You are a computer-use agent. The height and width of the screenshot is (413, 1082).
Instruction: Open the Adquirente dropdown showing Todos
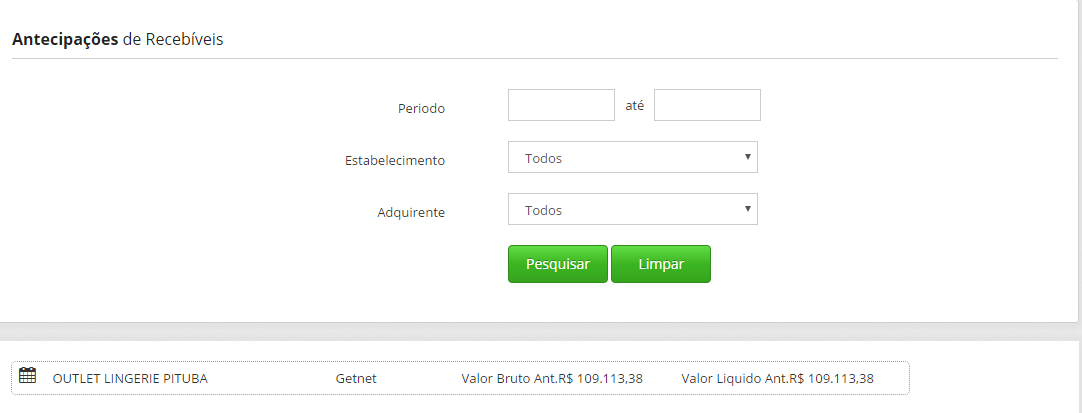click(x=633, y=209)
